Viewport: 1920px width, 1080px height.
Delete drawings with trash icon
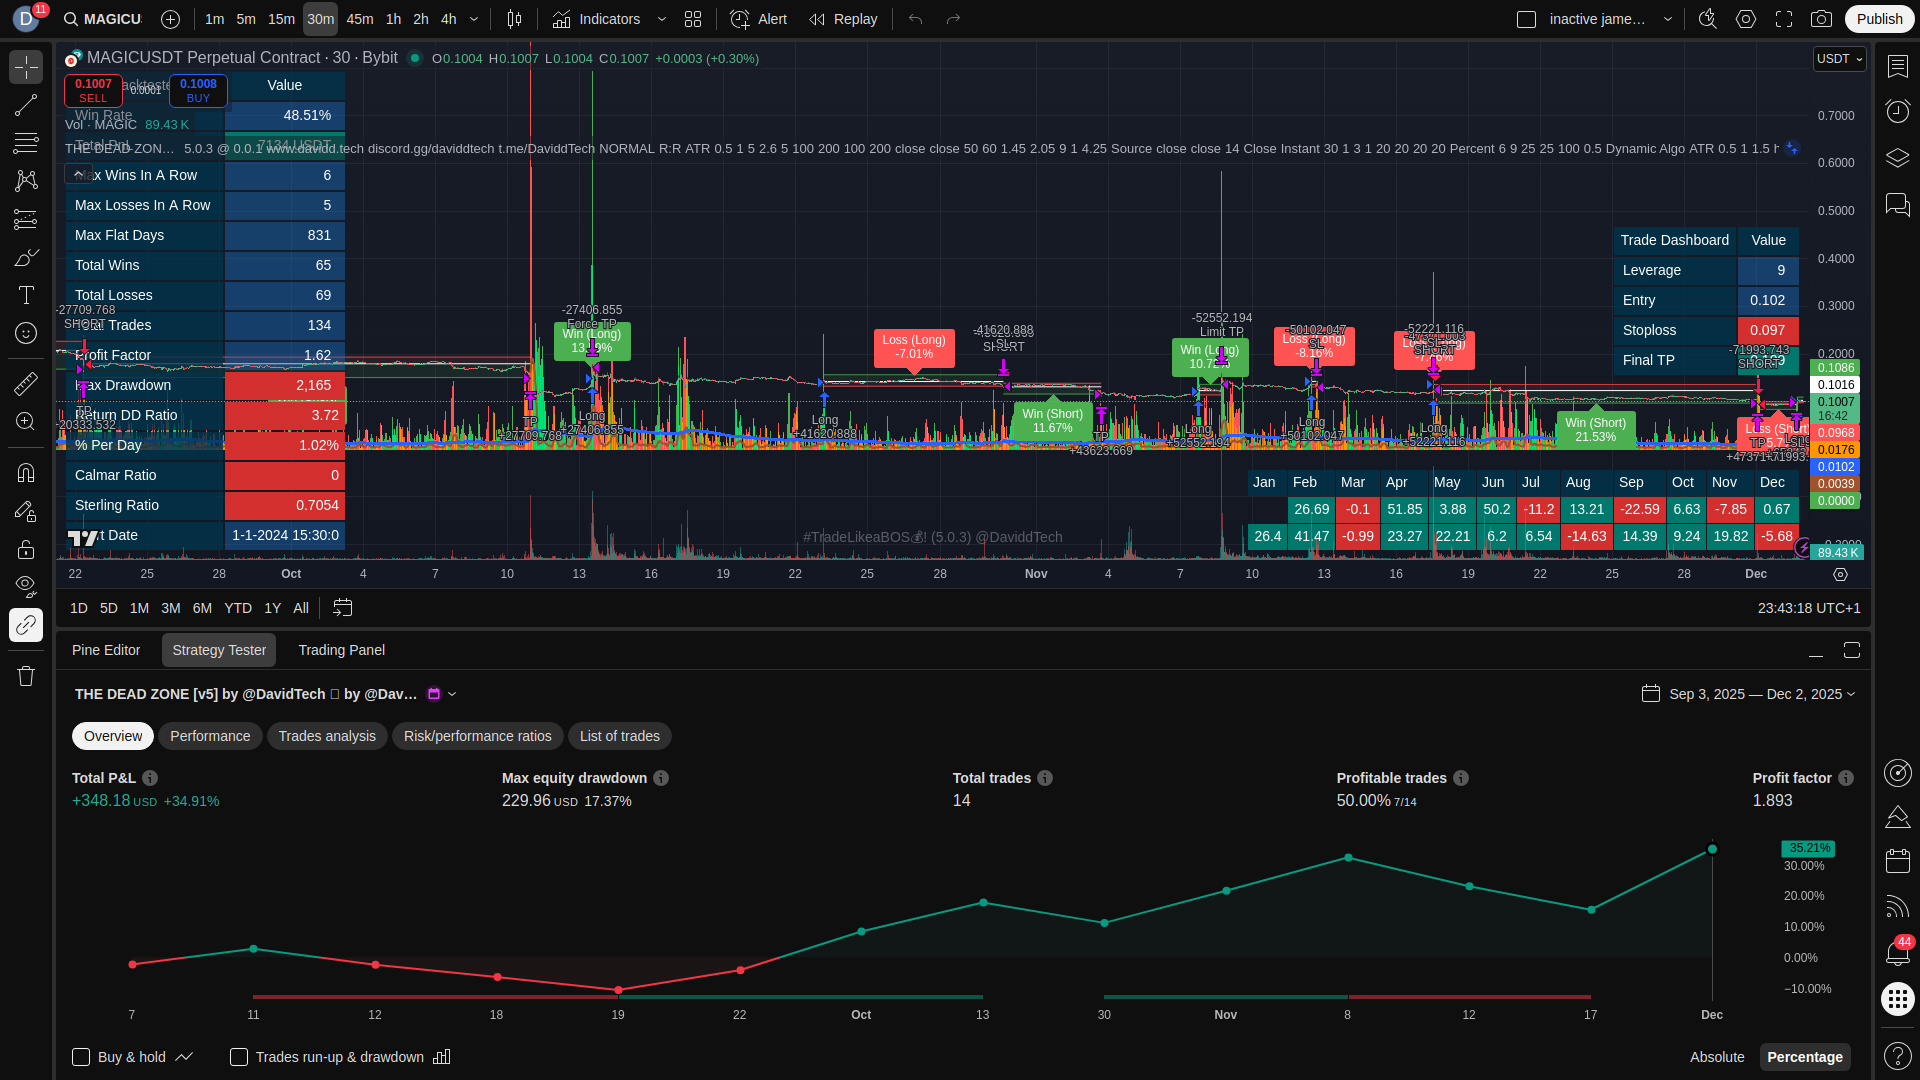coord(26,676)
